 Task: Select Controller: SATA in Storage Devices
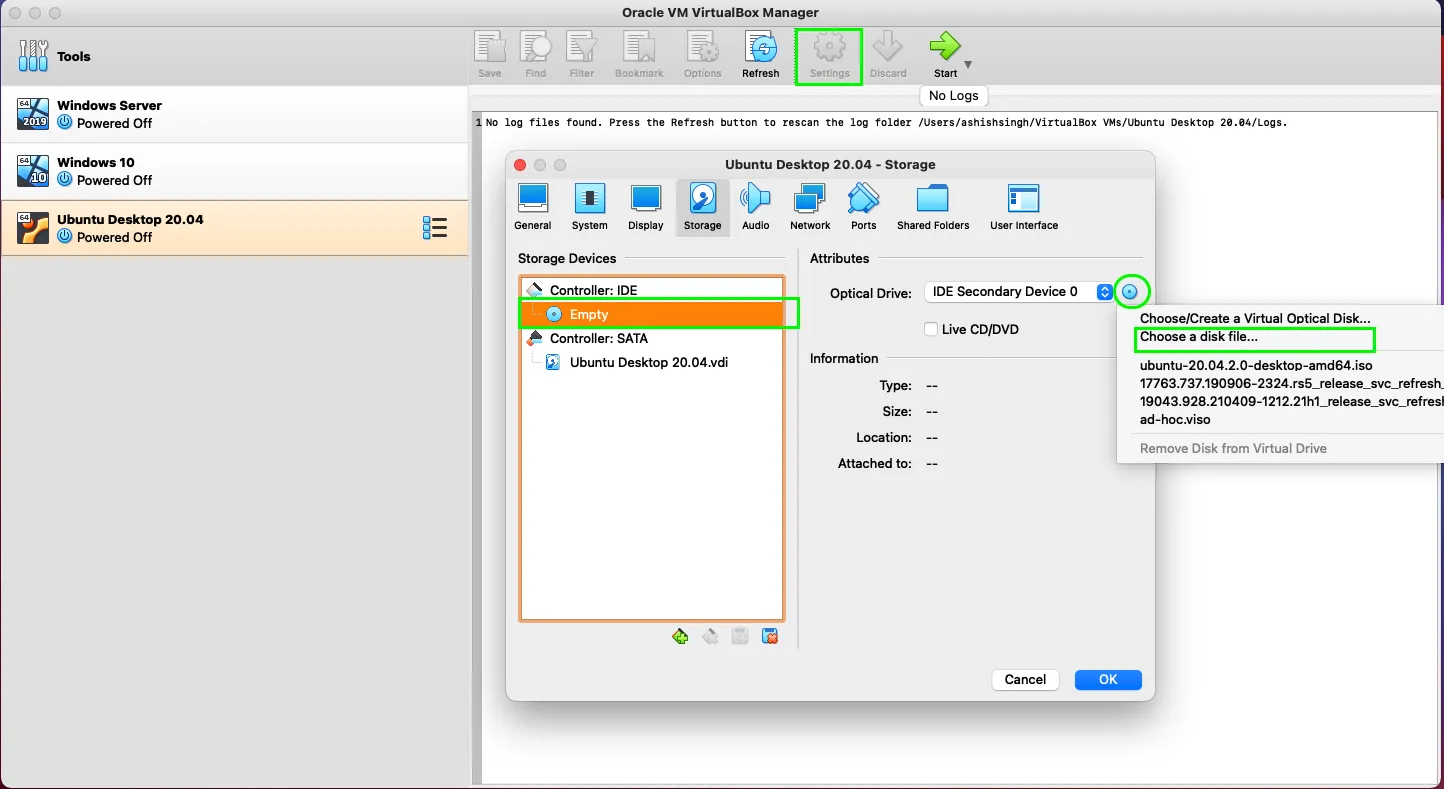click(652, 338)
